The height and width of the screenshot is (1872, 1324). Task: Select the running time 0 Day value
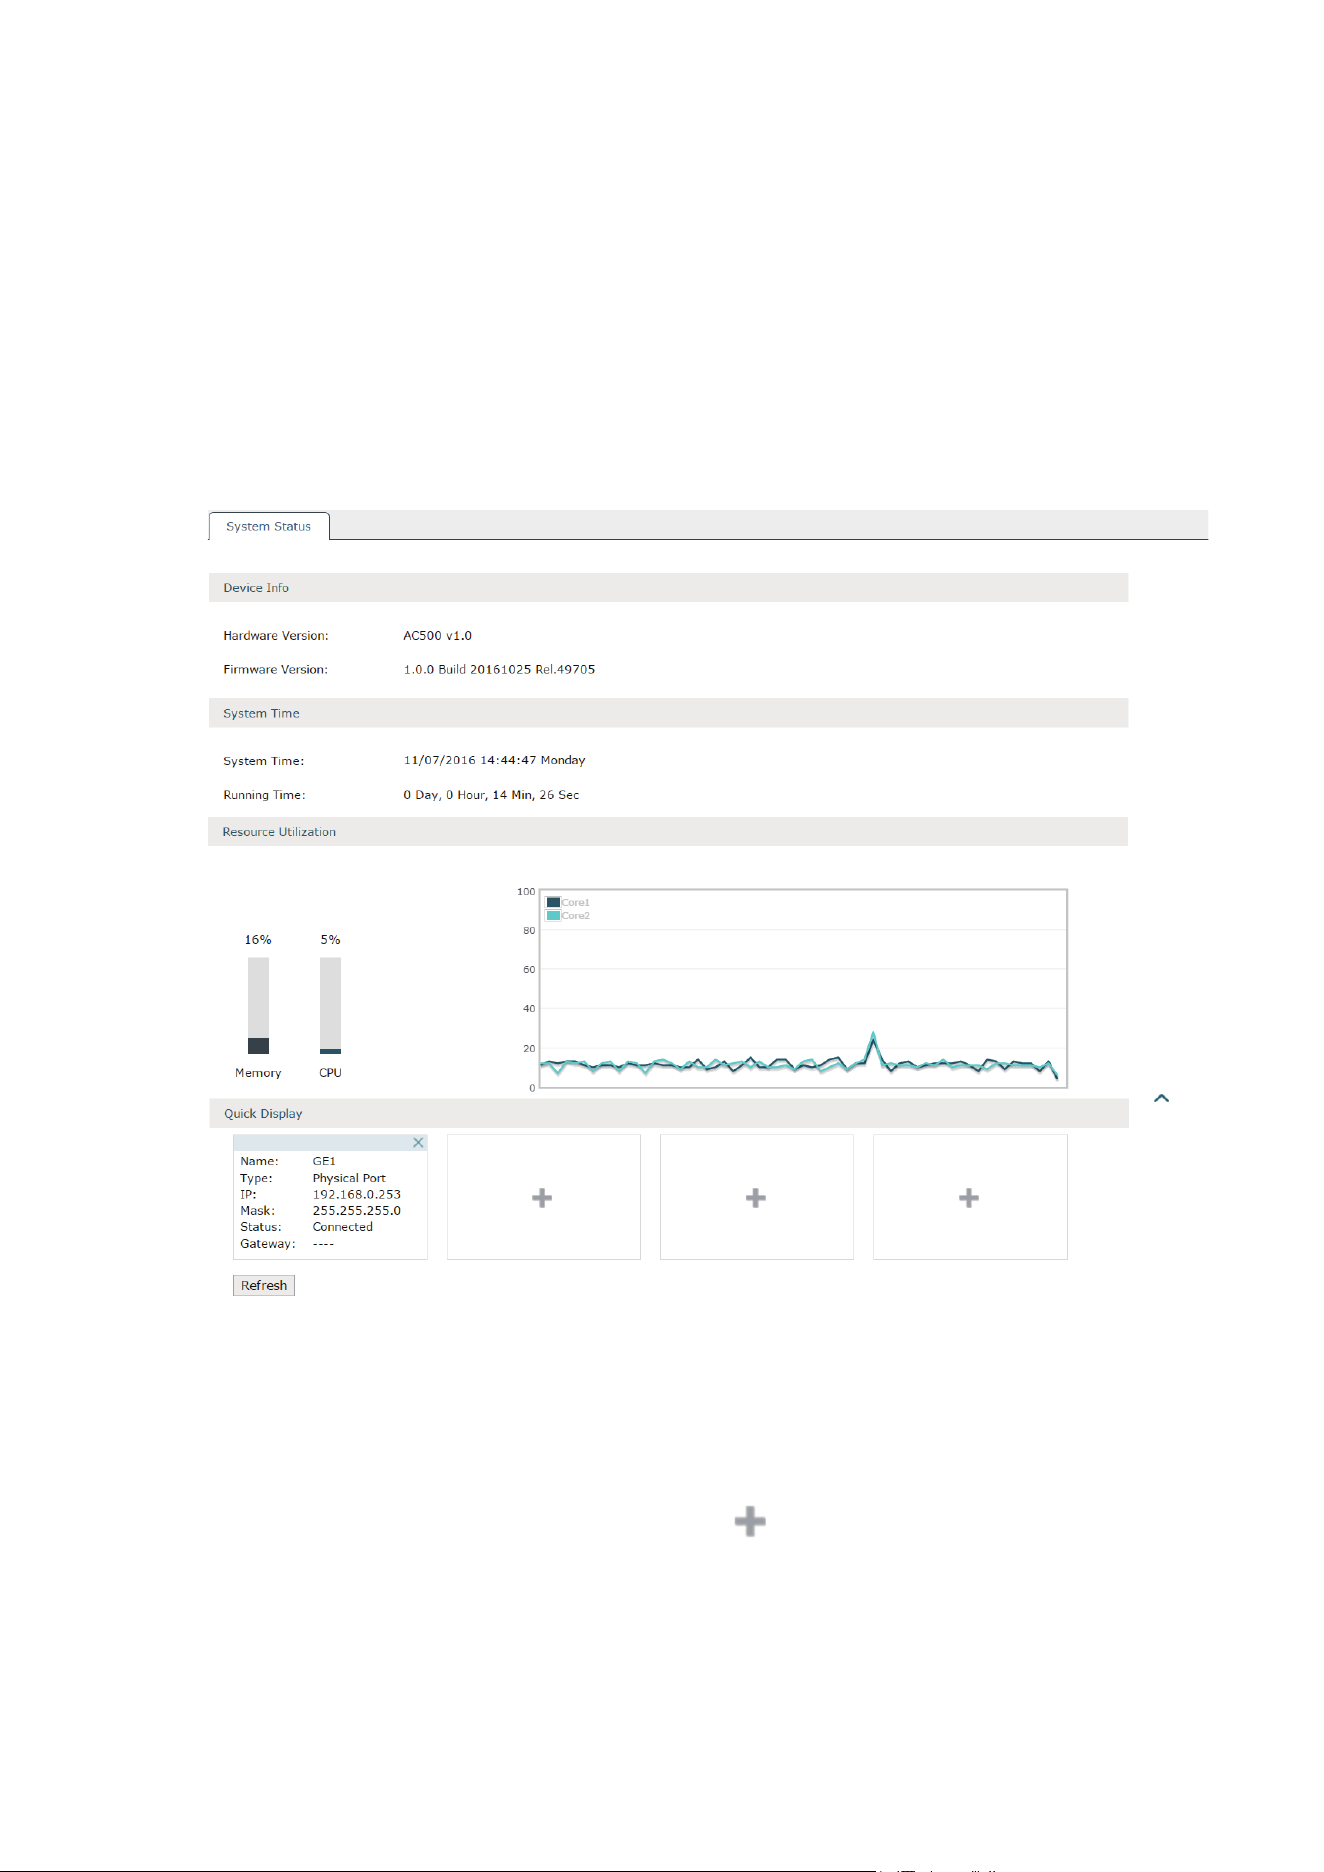(x=491, y=795)
